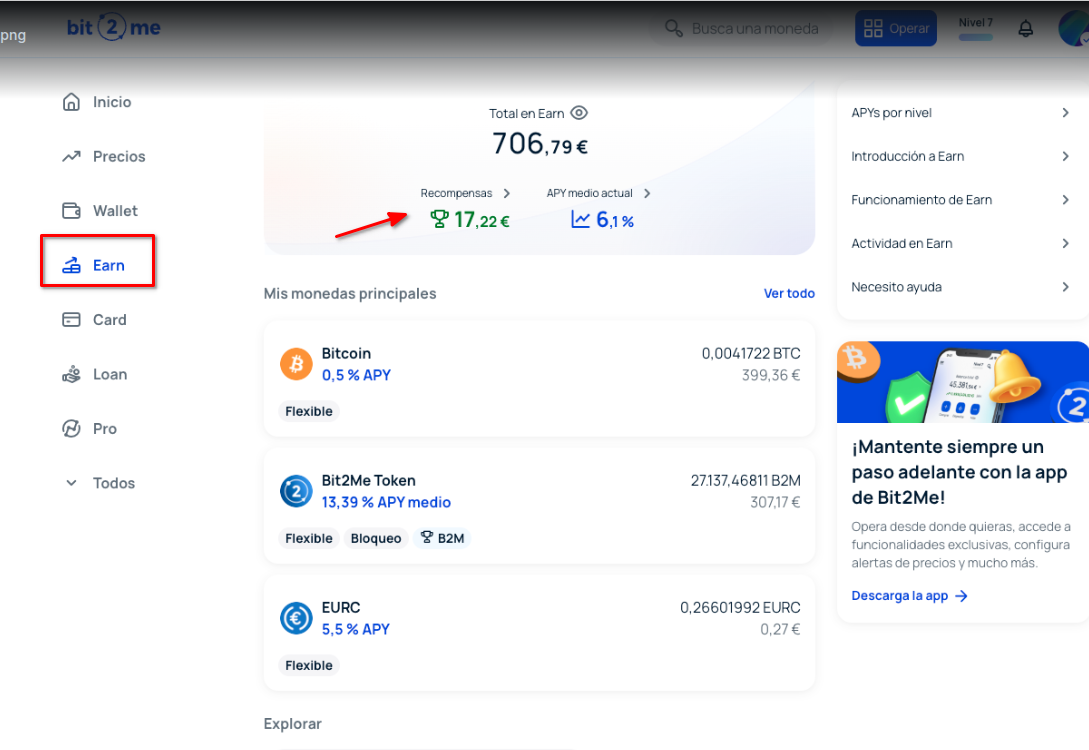Click the user avatar in header

click(1073, 28)
